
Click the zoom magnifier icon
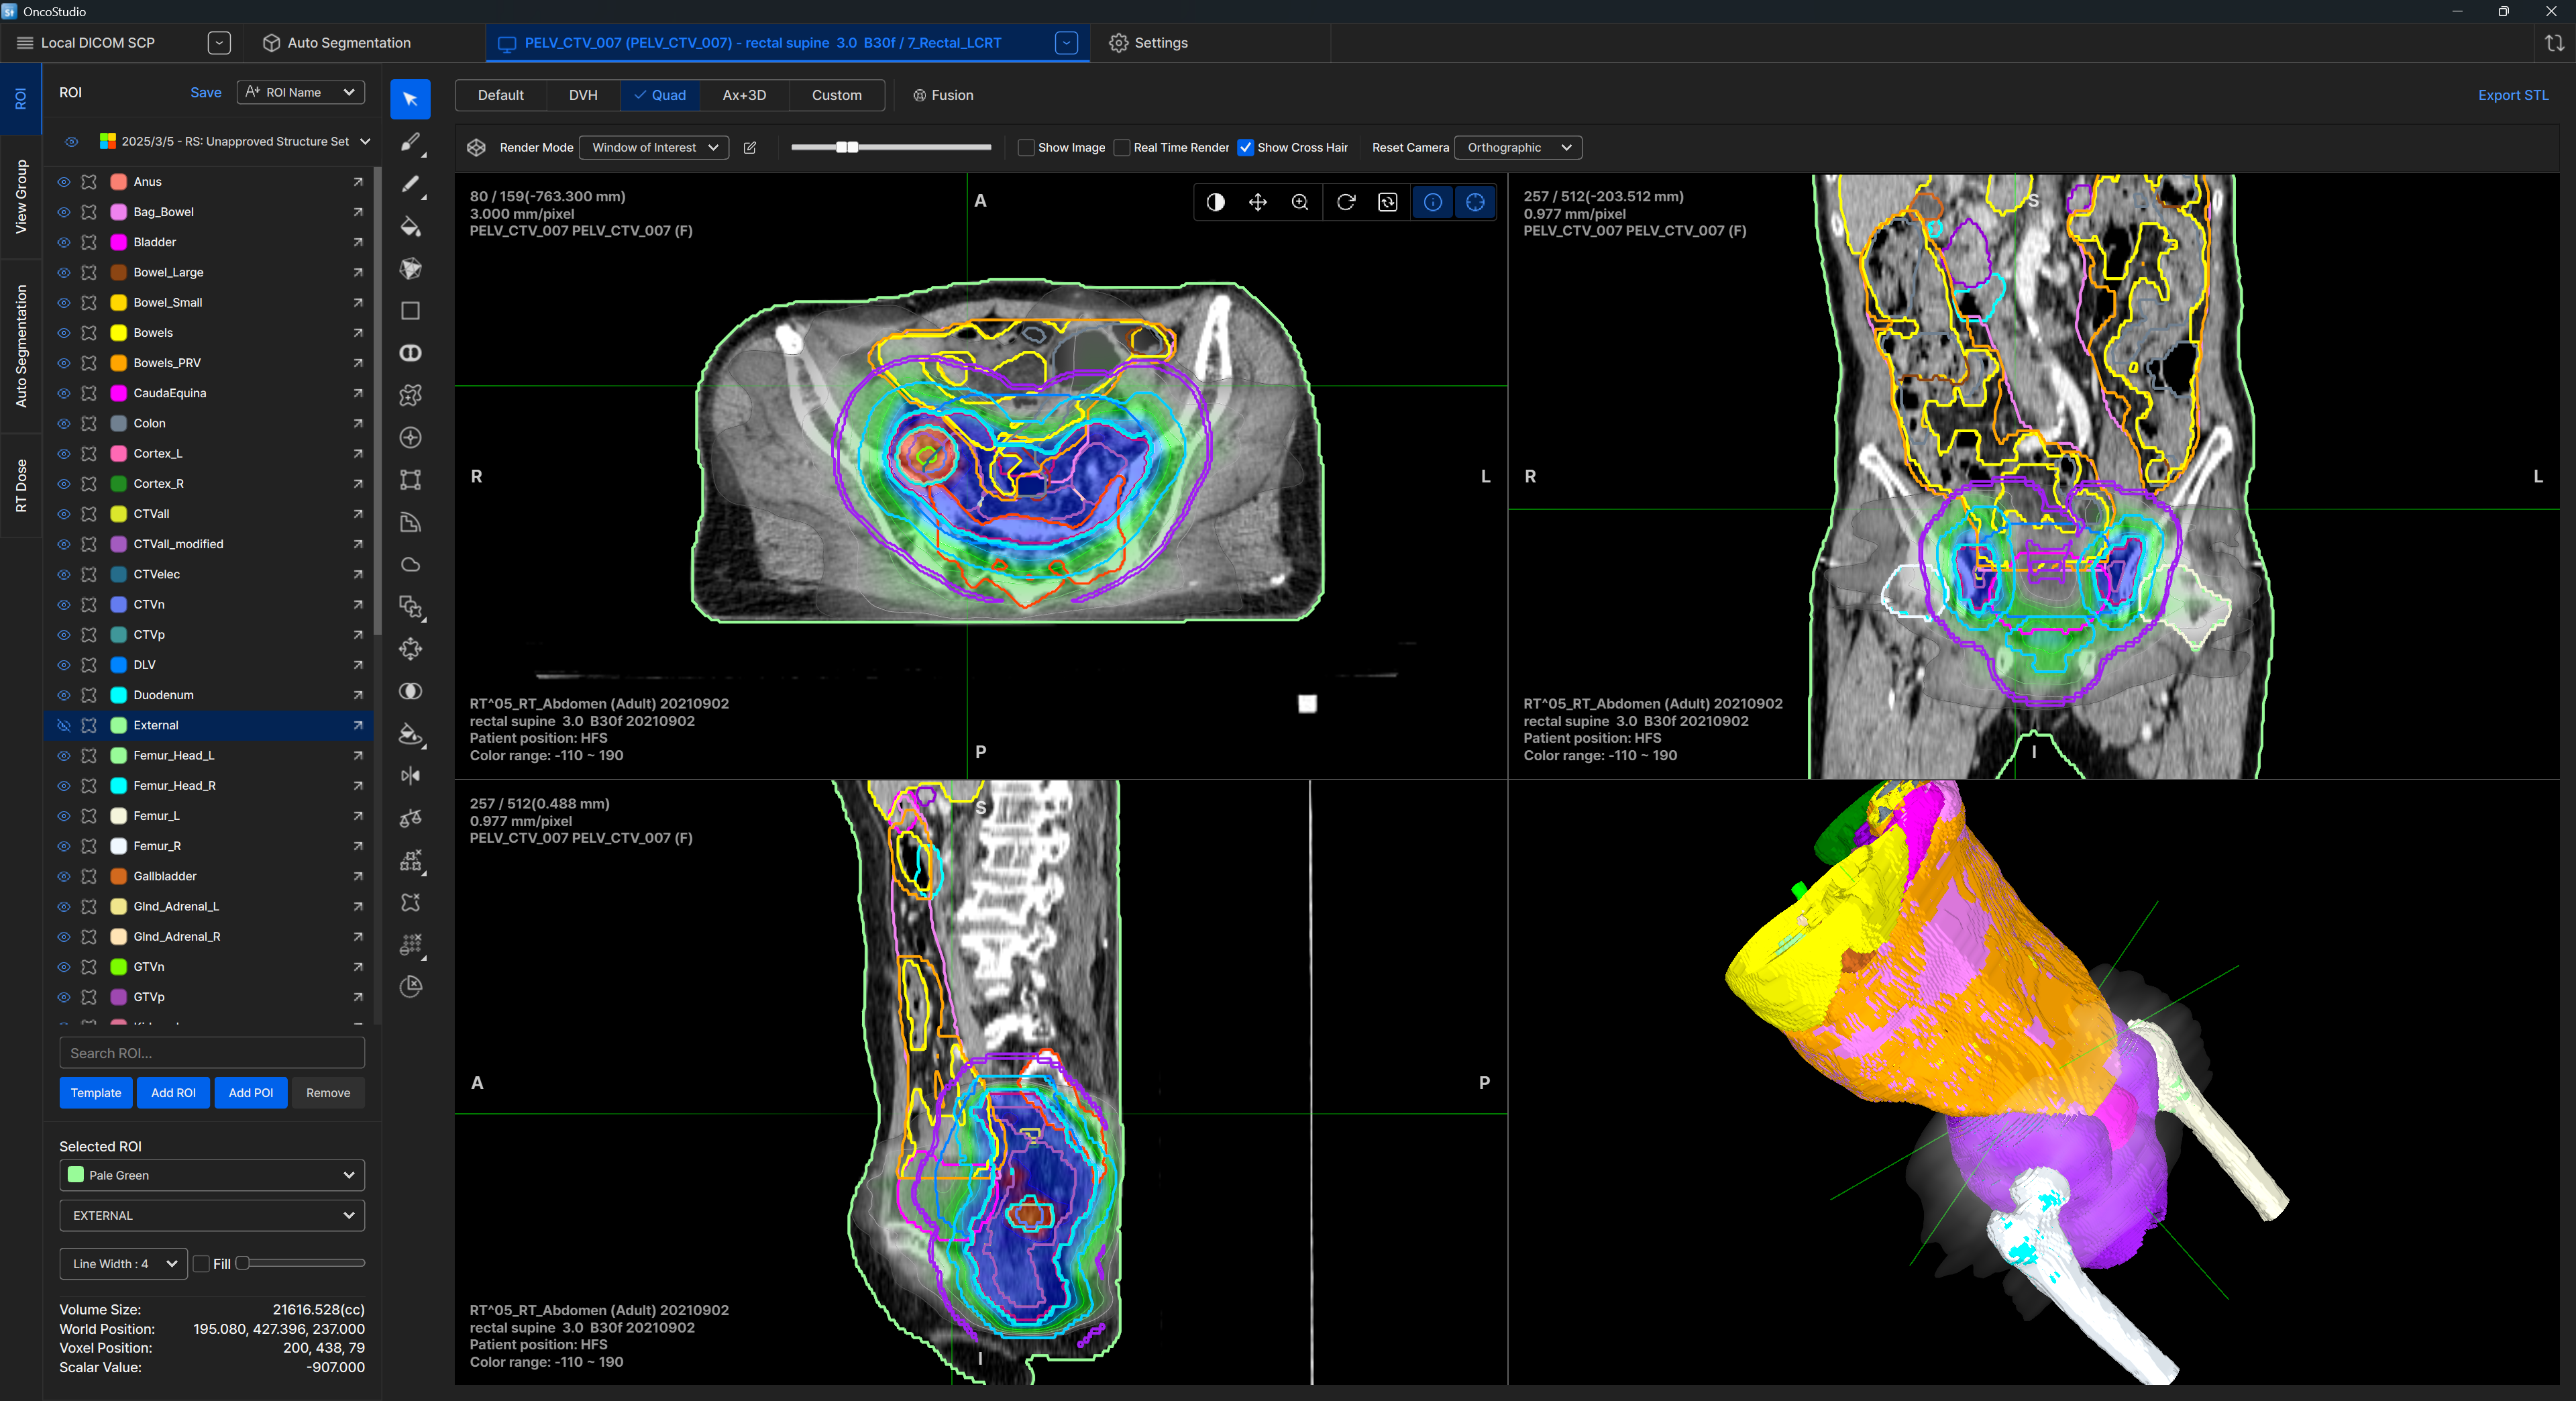[1300, 202]
